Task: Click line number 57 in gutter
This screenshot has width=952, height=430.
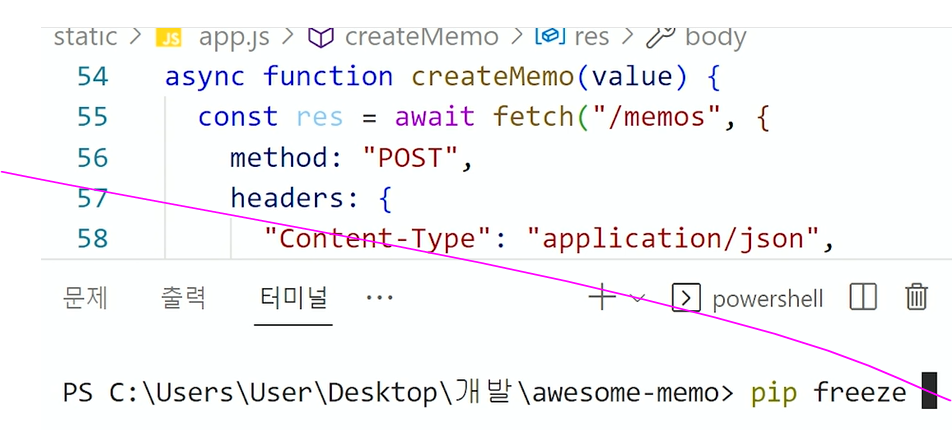Action: (x=92, y=198)
